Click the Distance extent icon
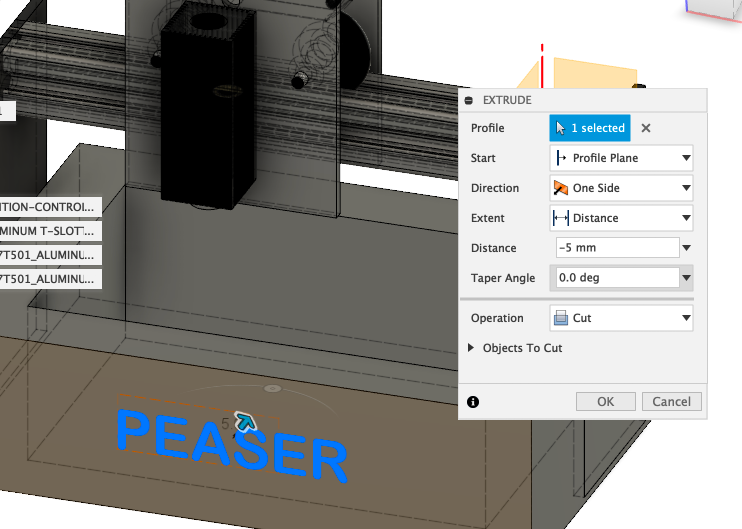This screenshot has height=529, width=742. (x=561, y=218)
